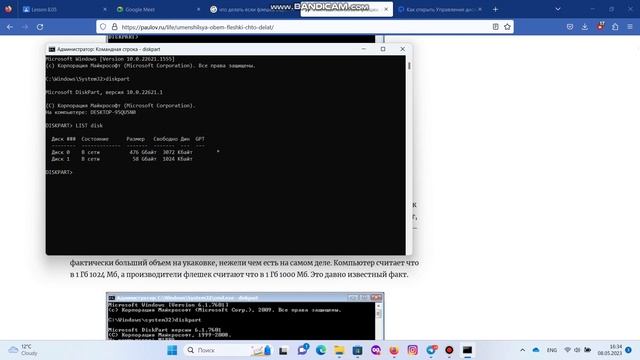Open the purple app icon on taskbar
Image resolution: width=640 pixels, height=360 pixels.
click(x=376, y=350)
